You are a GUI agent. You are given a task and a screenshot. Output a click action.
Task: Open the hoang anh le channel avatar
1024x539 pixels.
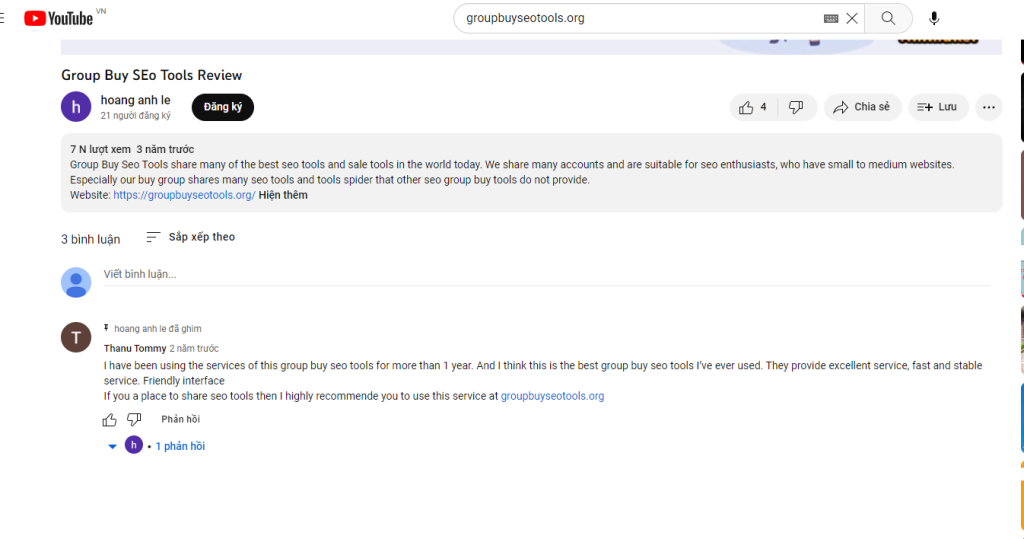click(x=76, y=106)
